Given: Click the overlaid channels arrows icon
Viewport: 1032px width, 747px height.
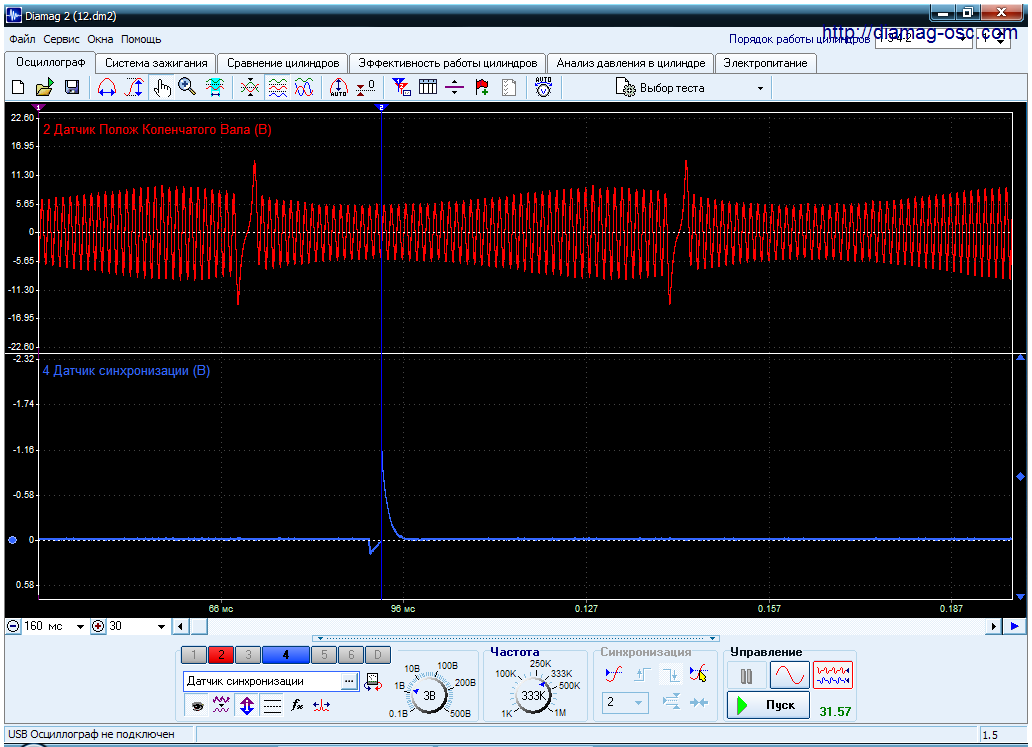Looking at the screenshot, I should (x=249, y=88).
